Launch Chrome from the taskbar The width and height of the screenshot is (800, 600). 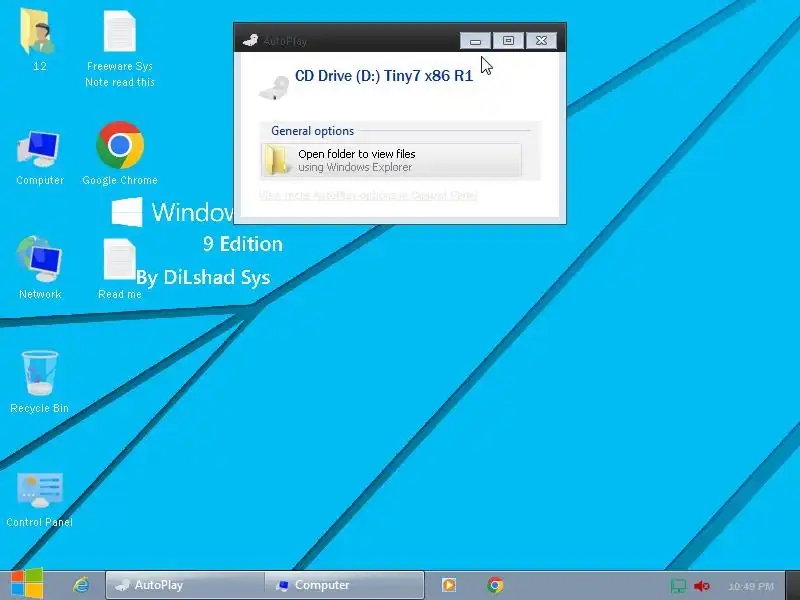[495, 585]
